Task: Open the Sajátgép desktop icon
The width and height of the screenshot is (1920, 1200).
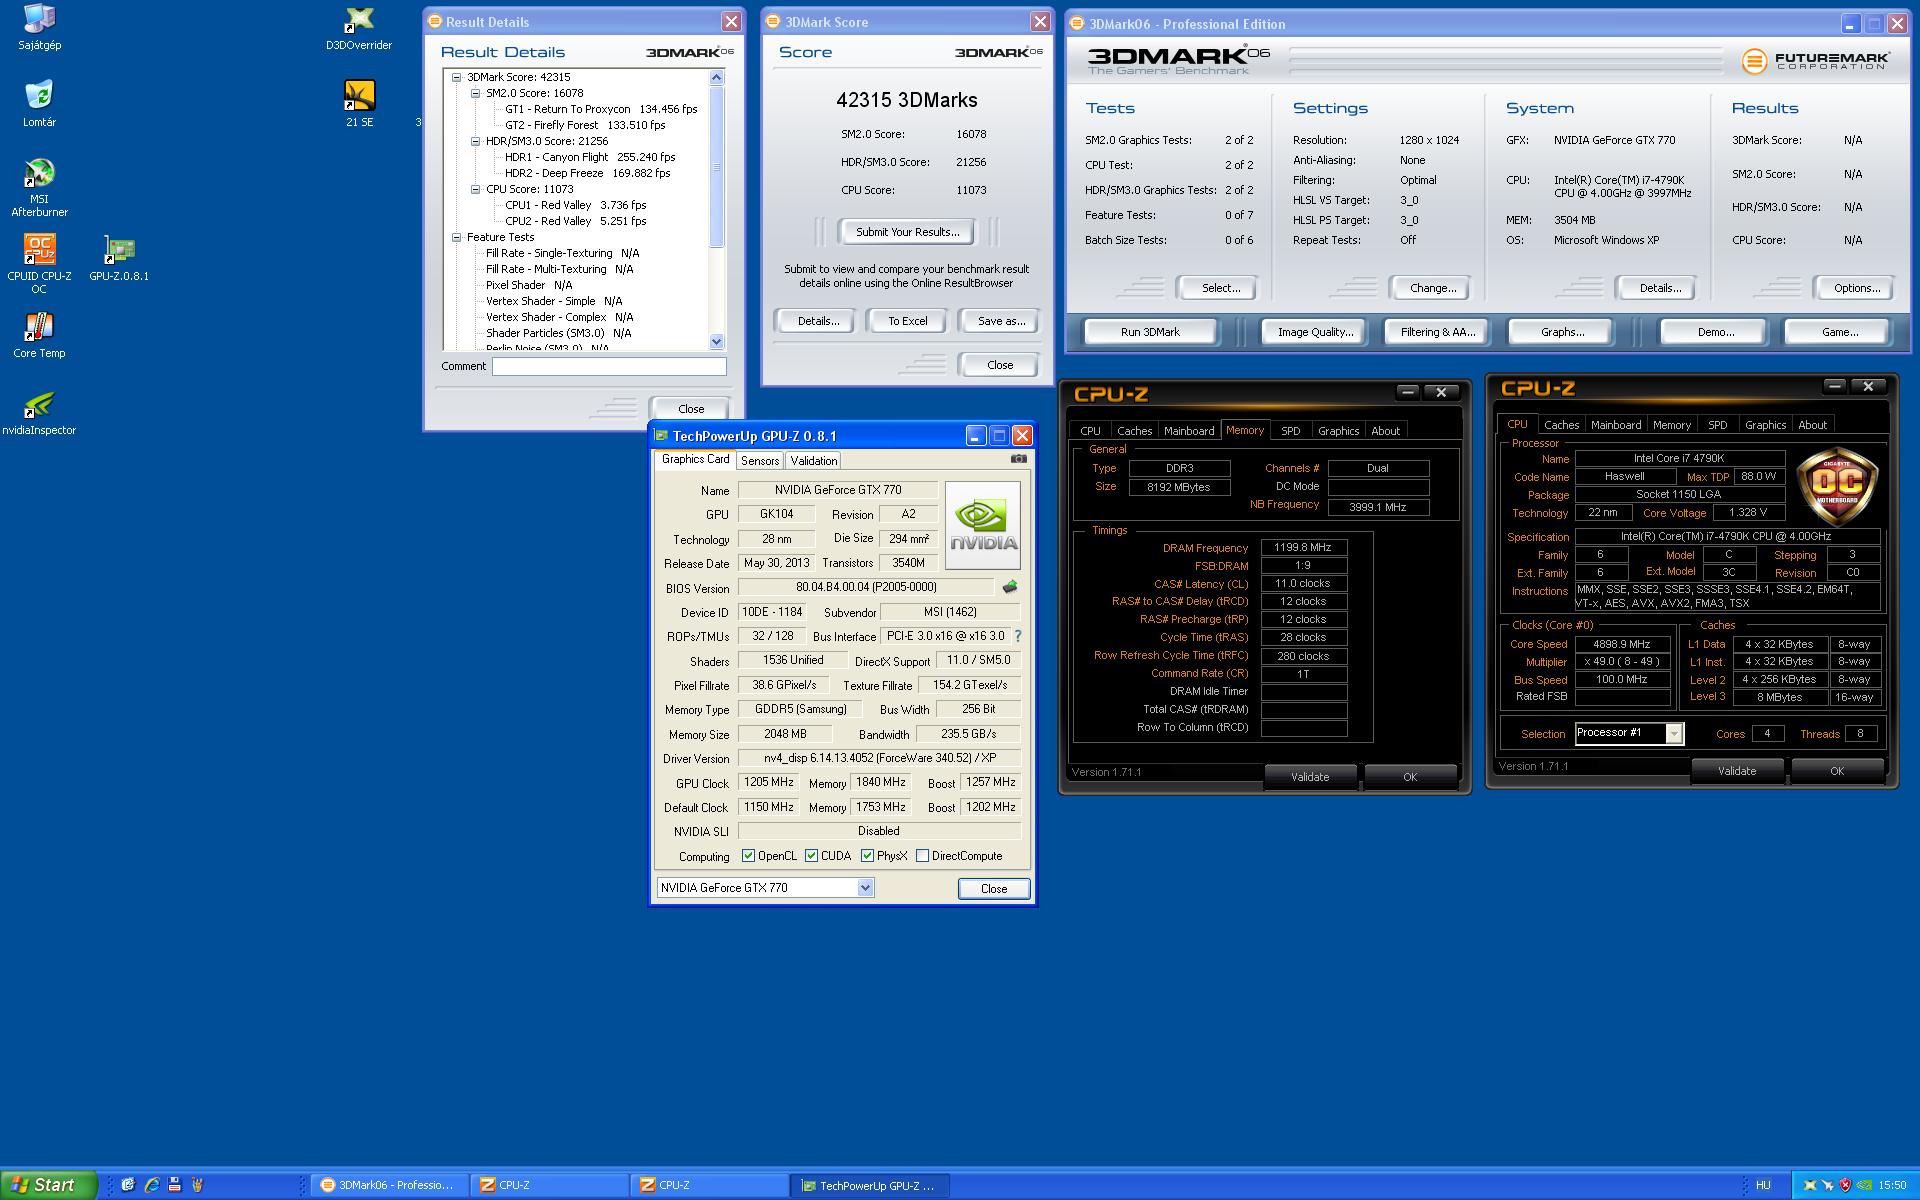Action: [x=39, y=27]
